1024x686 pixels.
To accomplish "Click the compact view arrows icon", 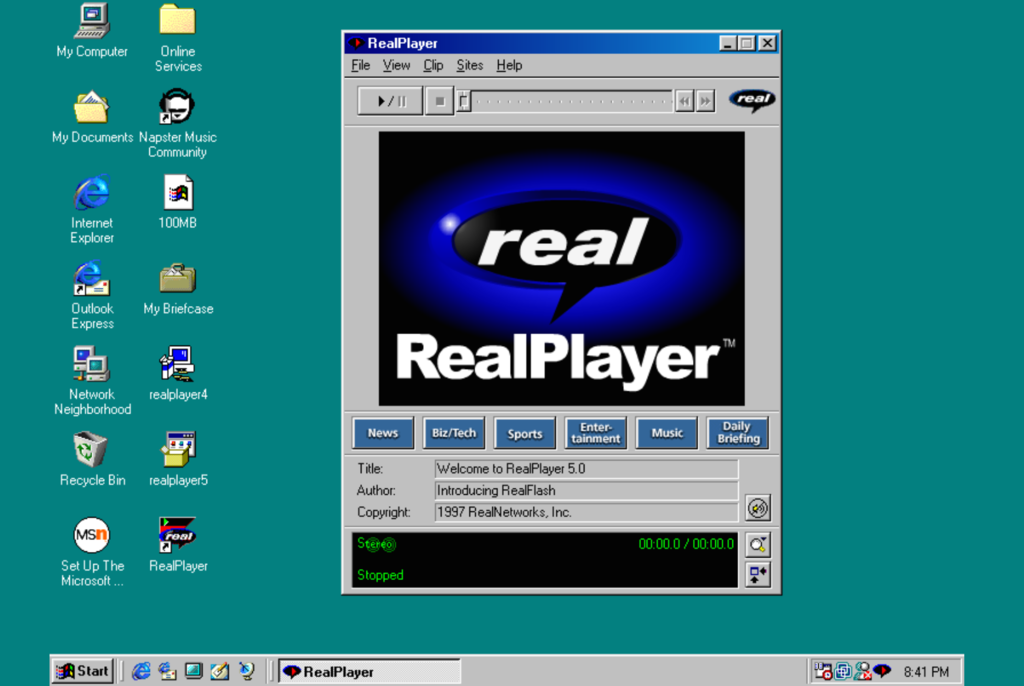I will coord(758,574).
